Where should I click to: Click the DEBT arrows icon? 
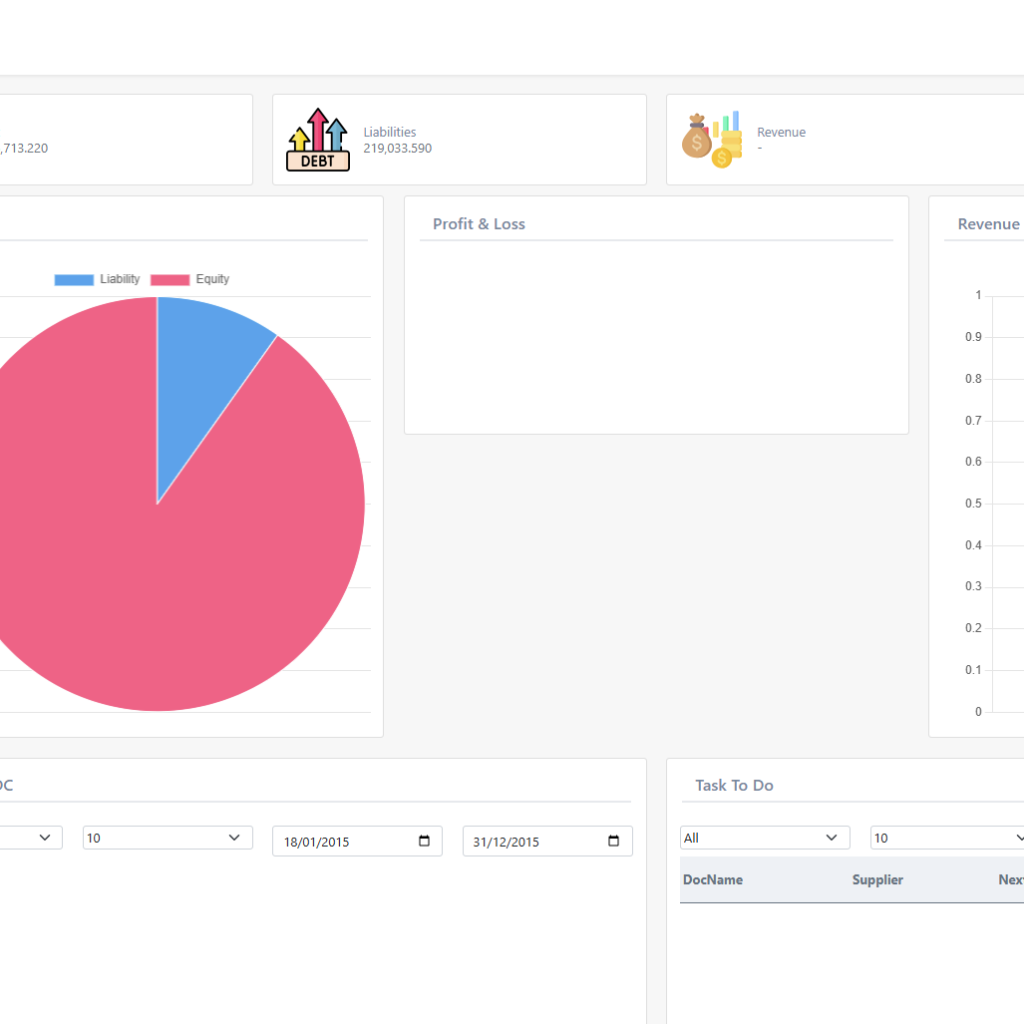pyautogui.click(x=318, y=140)
